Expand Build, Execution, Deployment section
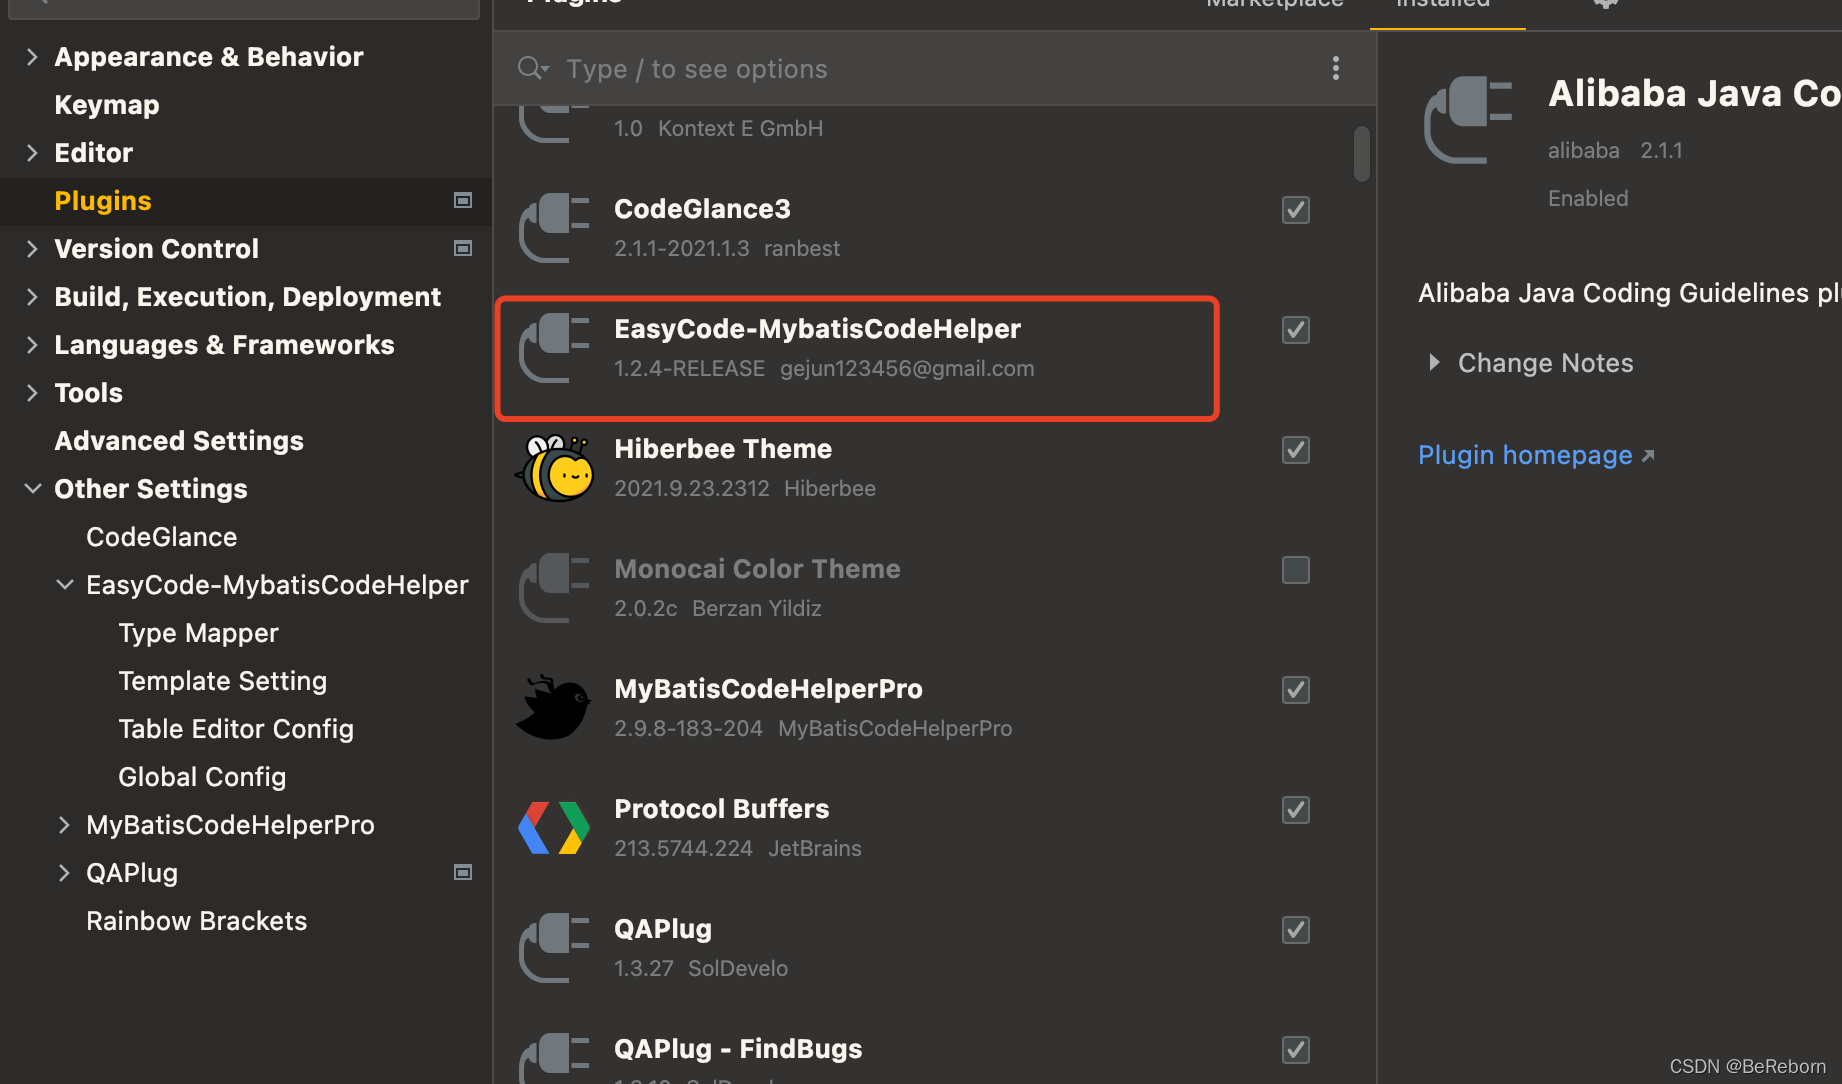This screenshot has width=1842, height=1084. [32, 297]
